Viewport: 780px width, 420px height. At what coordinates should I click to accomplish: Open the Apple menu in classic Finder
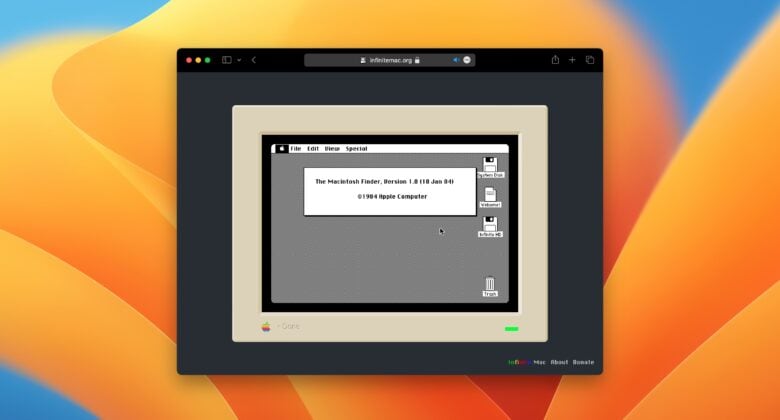click(x=282, y=149)
